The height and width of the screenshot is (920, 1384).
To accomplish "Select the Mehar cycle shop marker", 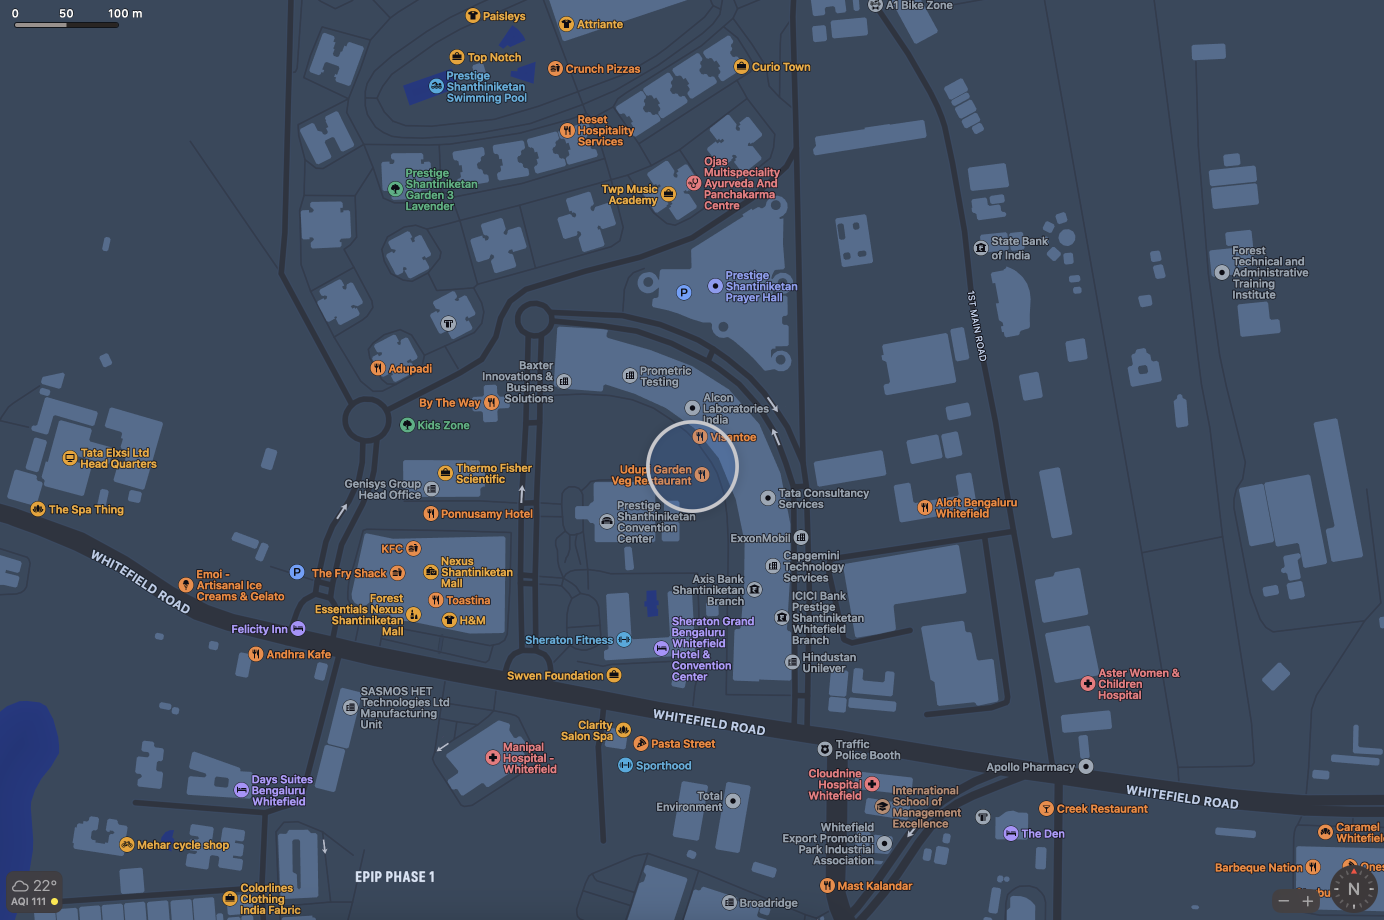I will click(127, 845).
